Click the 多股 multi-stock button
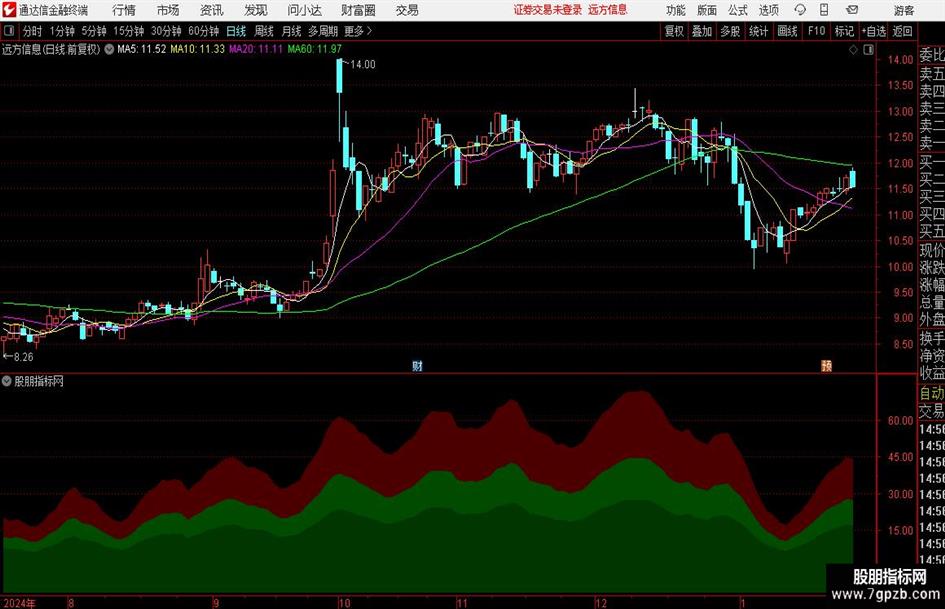This screenshot has width=945, height=609. click(730, 31)
